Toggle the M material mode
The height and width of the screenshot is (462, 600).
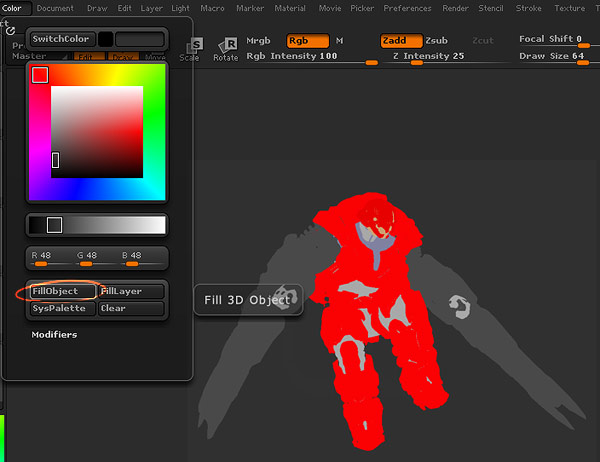click(x=340, y=41)
